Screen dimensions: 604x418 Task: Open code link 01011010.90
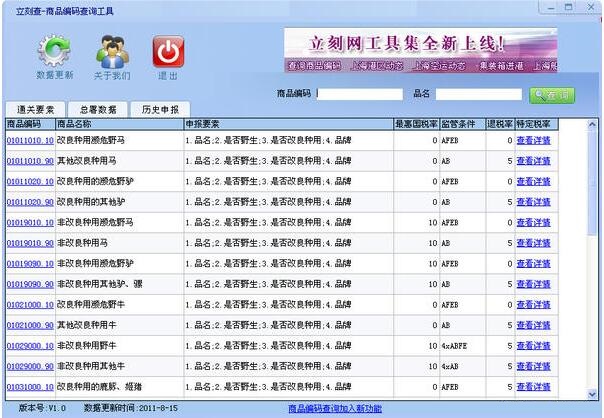pyautogui.click(x=30, y=161)
